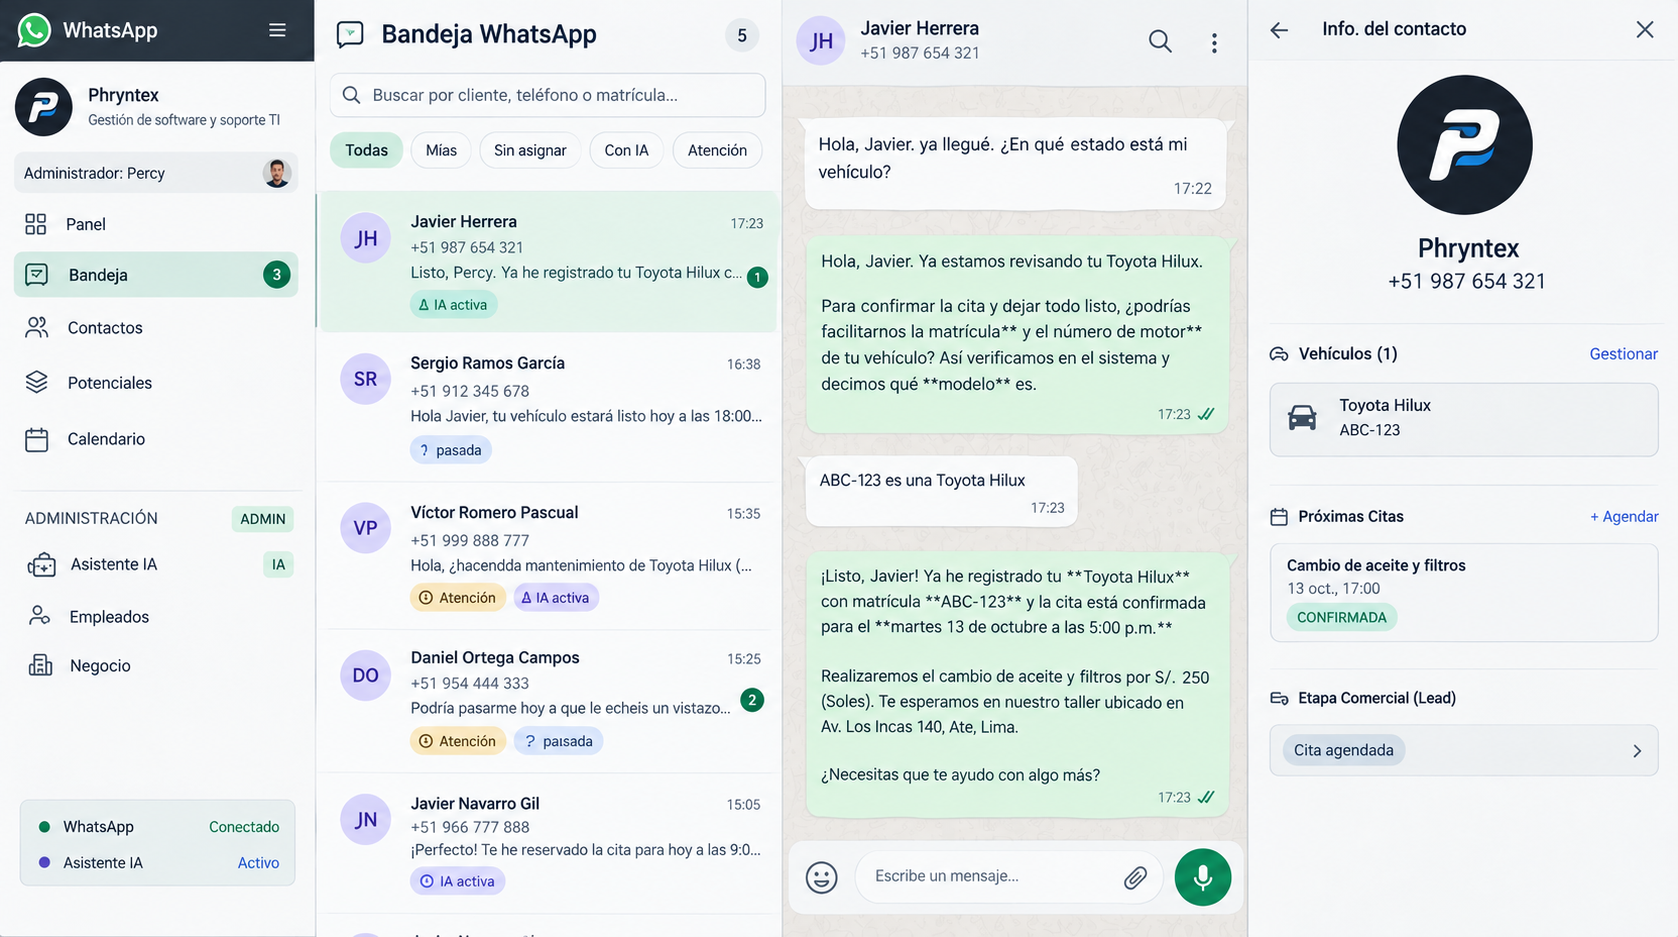Record voice message with microphone button
Screen dimensions: 1678x937
click(1203, 877)
